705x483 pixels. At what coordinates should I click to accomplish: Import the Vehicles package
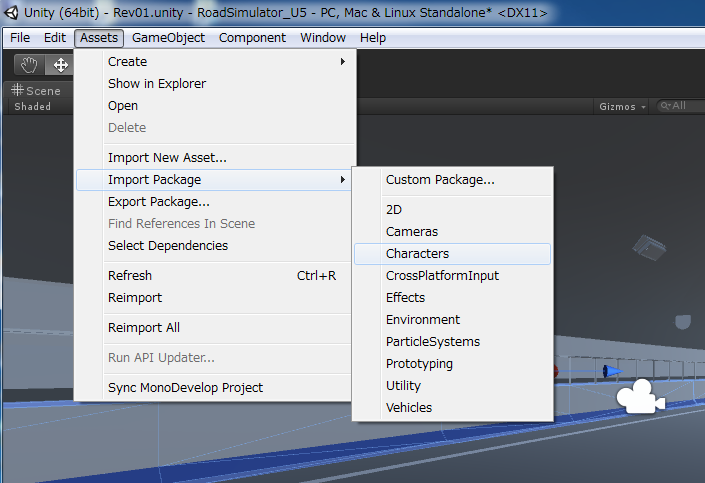(453, 408)
